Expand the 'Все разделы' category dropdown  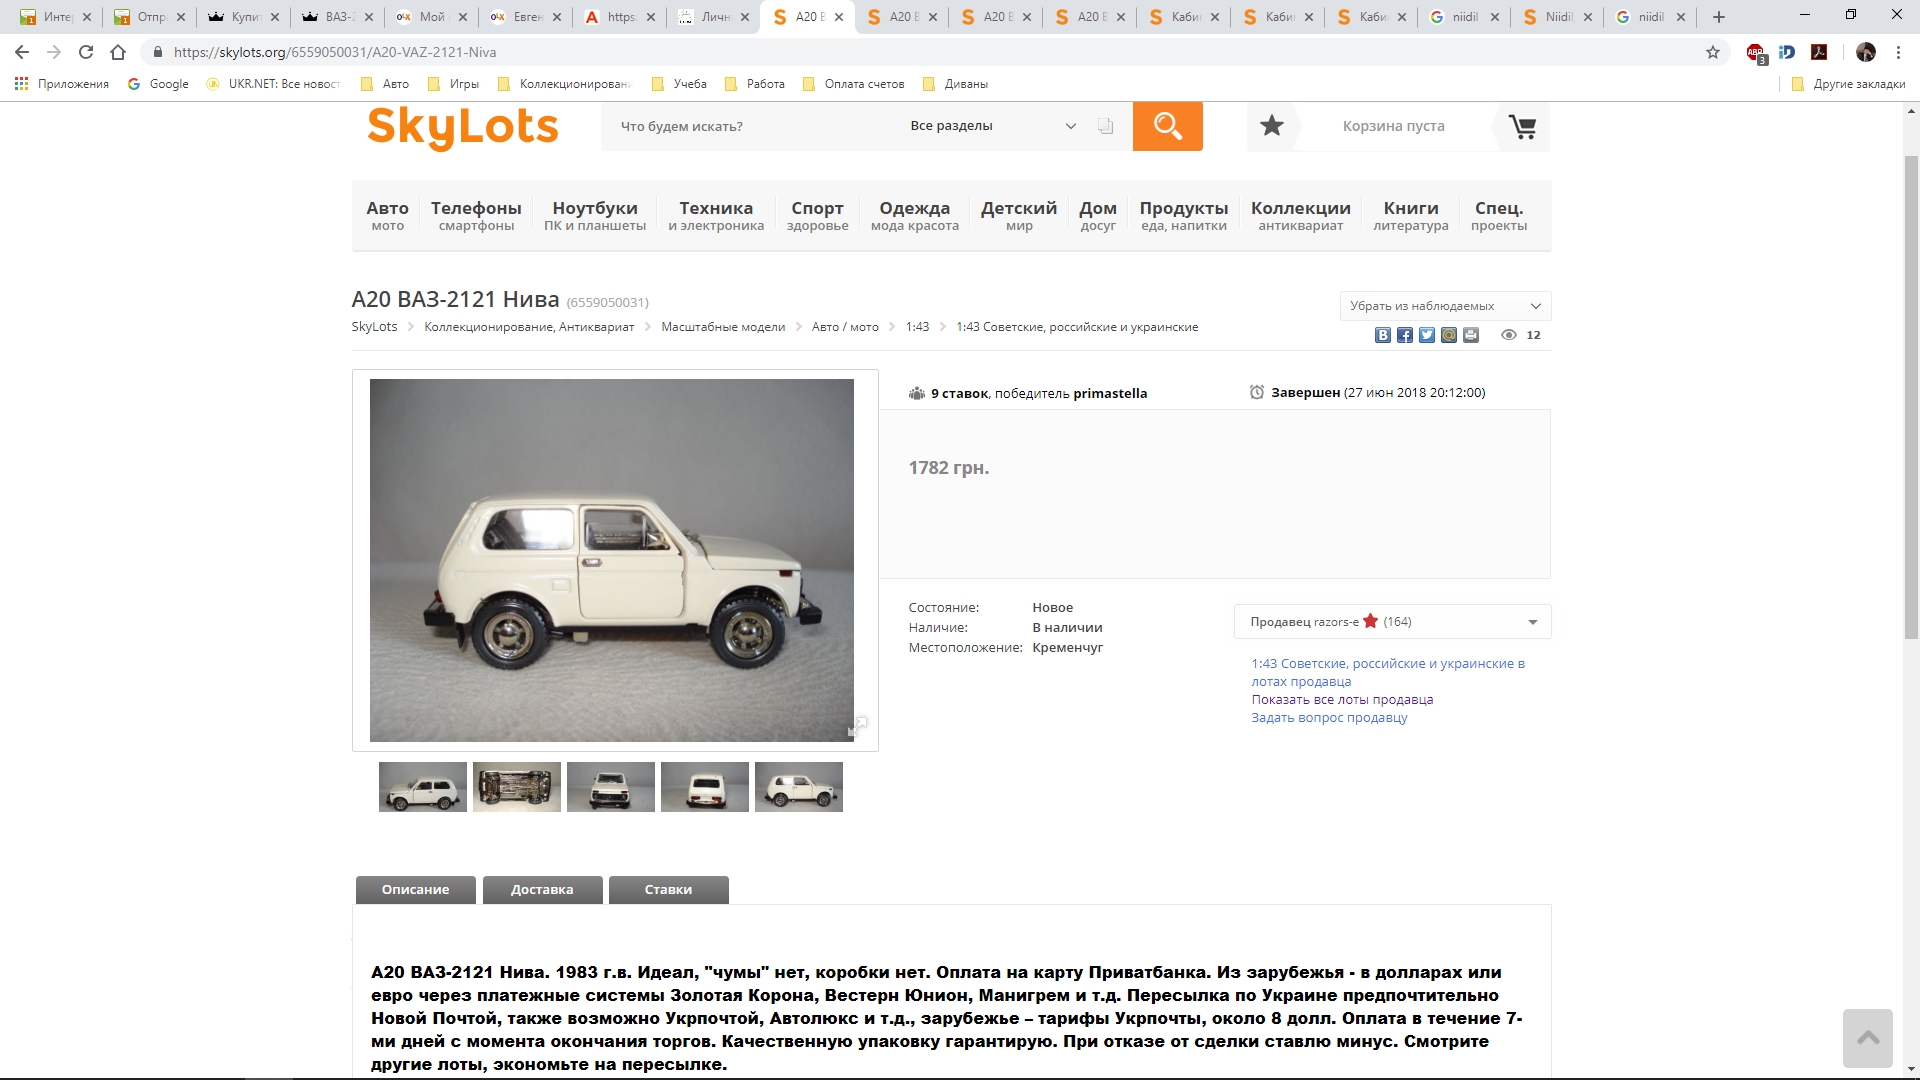(992, 126)
